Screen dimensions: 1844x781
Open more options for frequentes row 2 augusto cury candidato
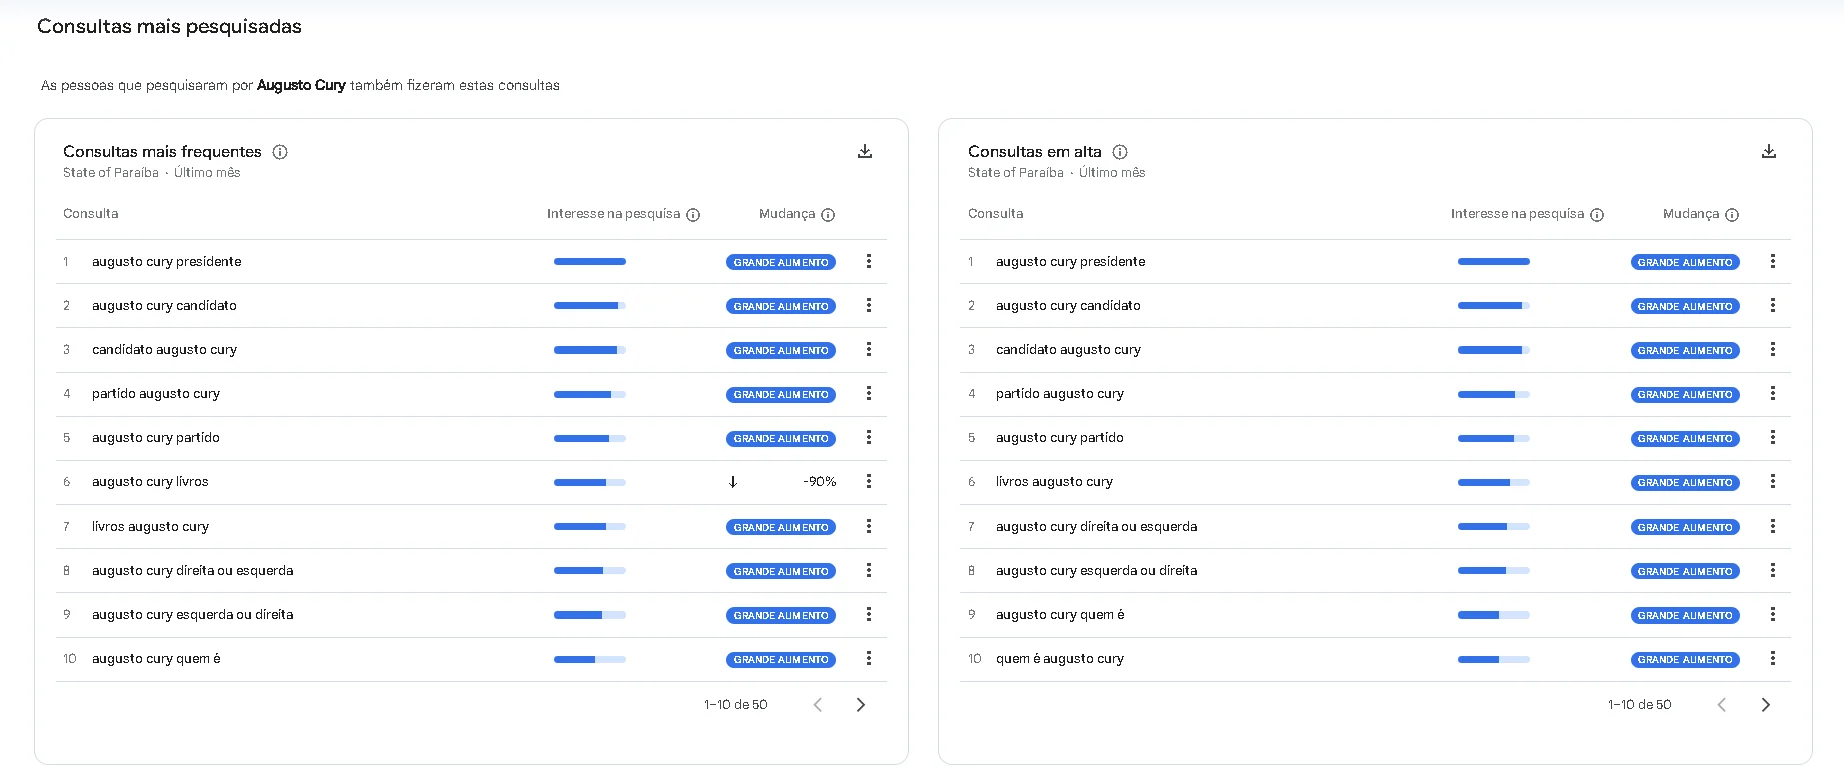click(869, 305)
